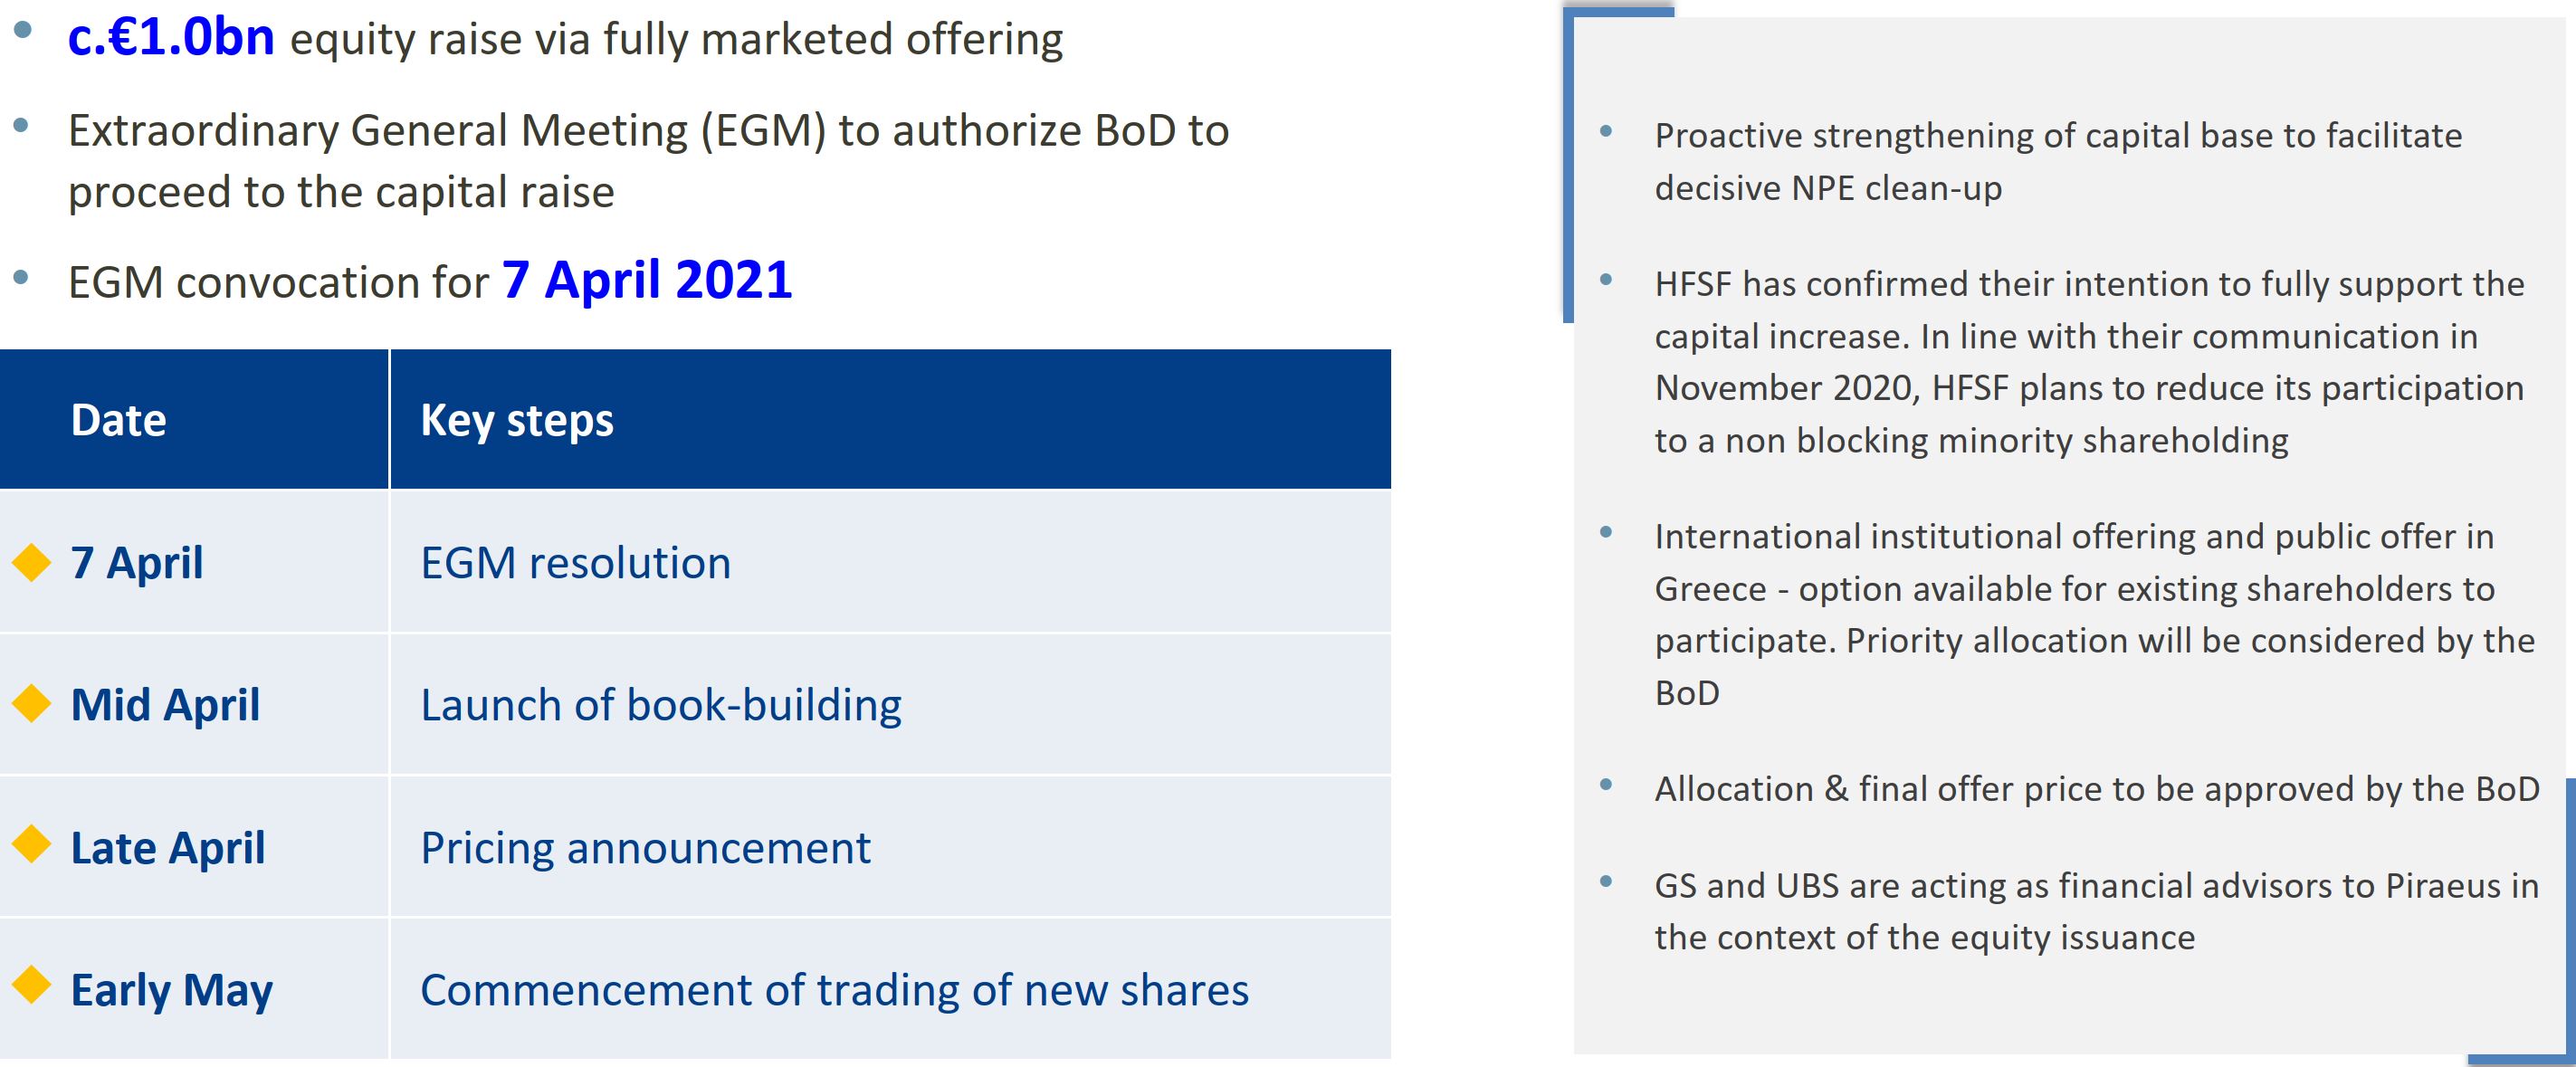This screenshot has height=1067, width=2576.
Task: Click the Key steps column header
Action: click(x=516, y=420)
